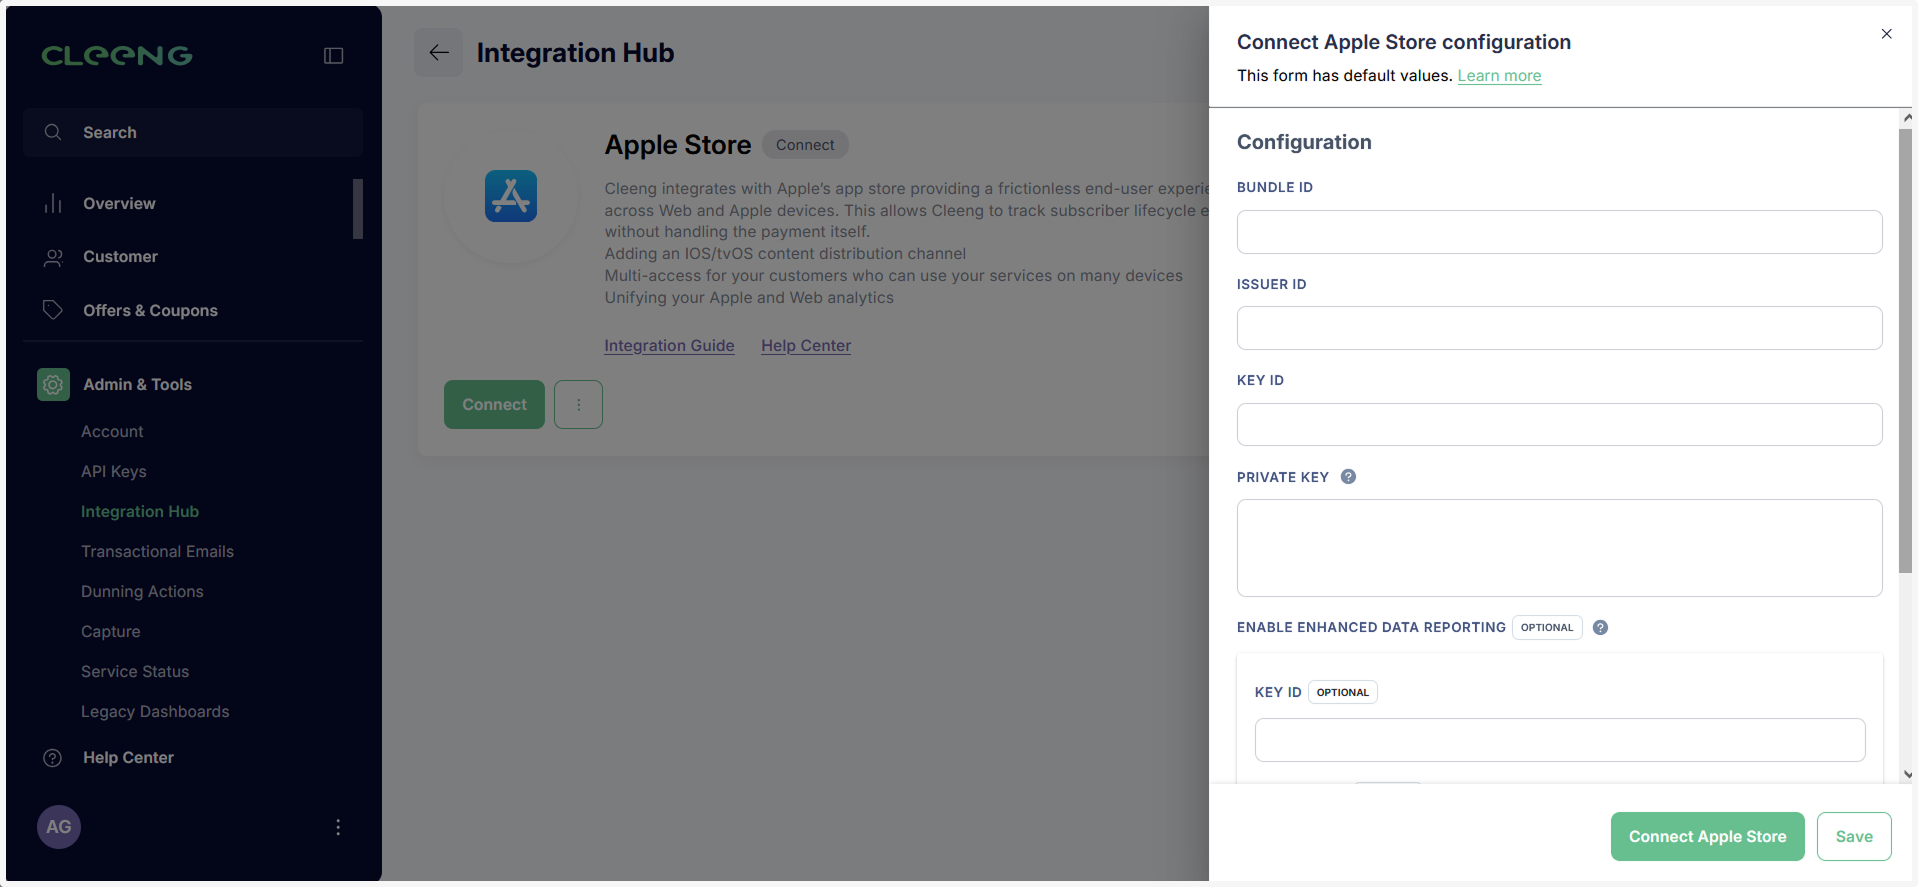This screenshot has height=887, width=1918.
Task: Open more options next to Connect button
Action: tap(578, 405)
